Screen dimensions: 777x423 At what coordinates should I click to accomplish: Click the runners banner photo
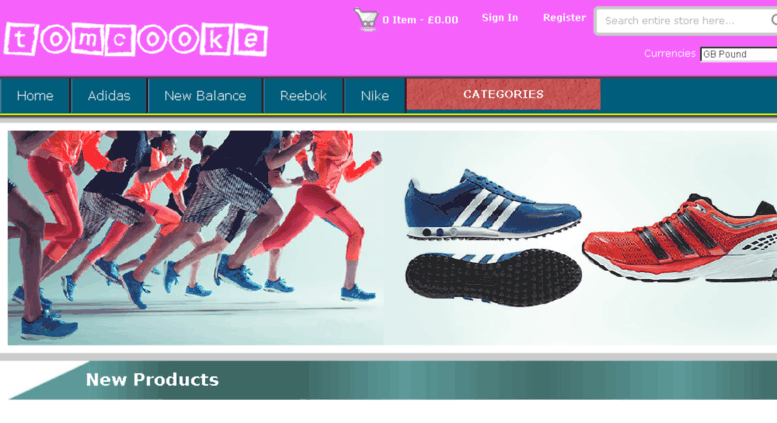point(196,238)
